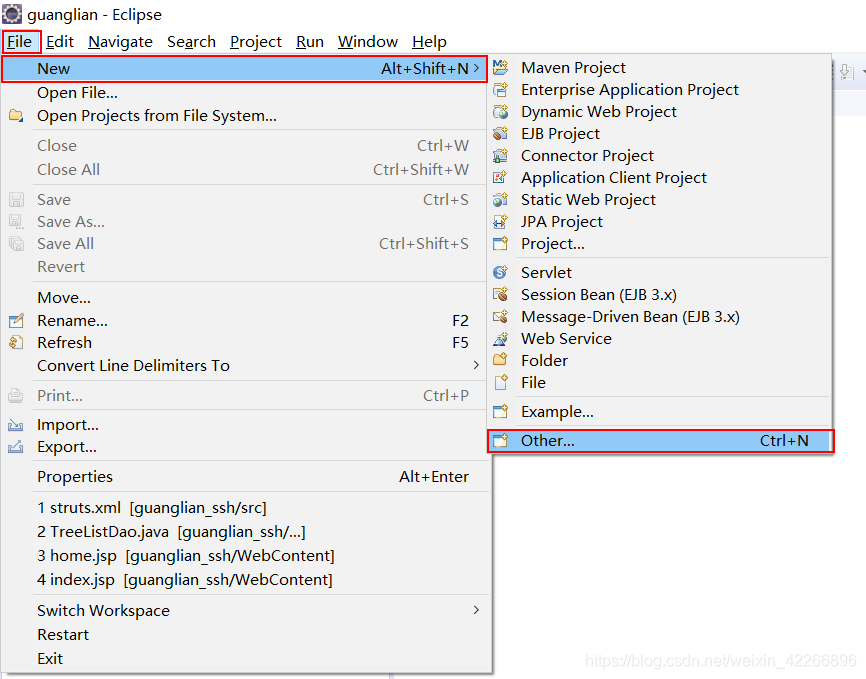Open the Help menu
The height and width of the screenshot is (679, 866).
click(429, 42)
